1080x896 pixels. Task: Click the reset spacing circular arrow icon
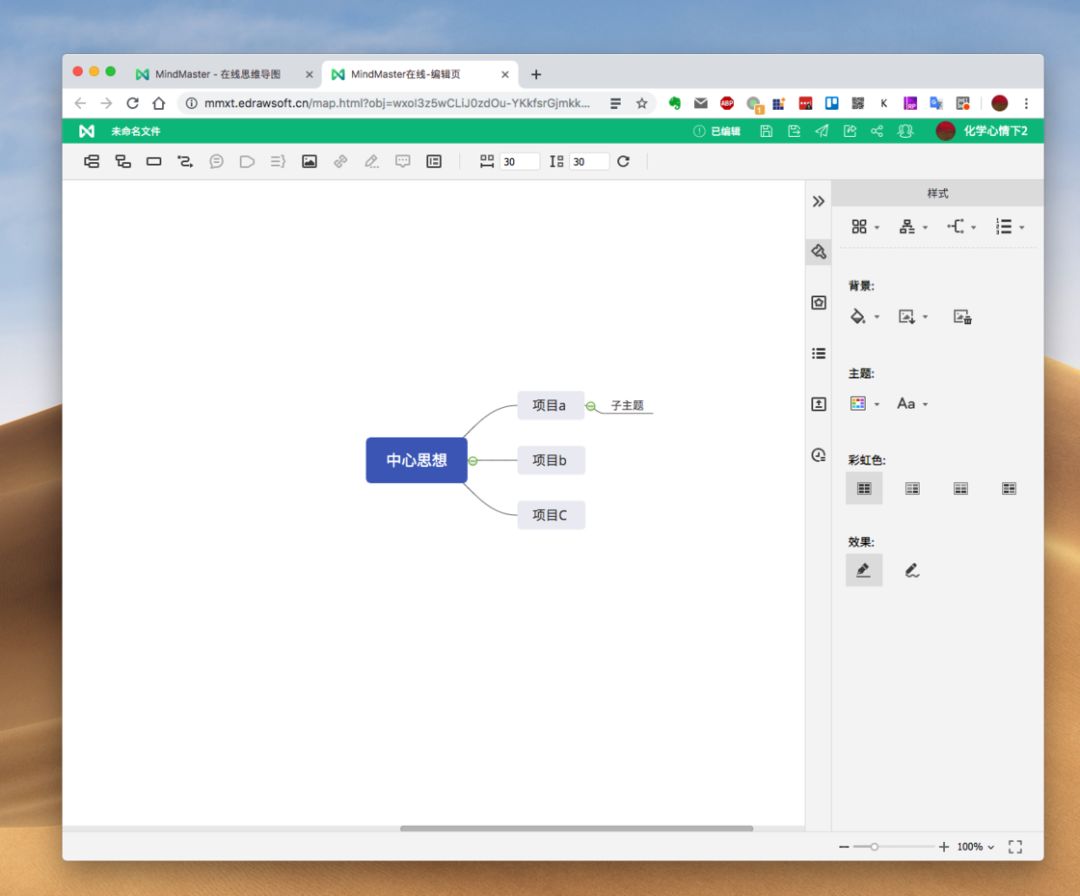623,161
